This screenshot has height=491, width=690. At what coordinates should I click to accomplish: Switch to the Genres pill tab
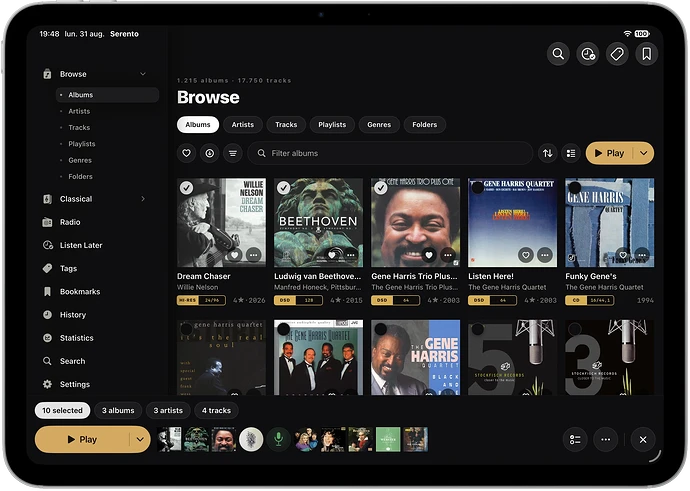click(x=379, y=125)
